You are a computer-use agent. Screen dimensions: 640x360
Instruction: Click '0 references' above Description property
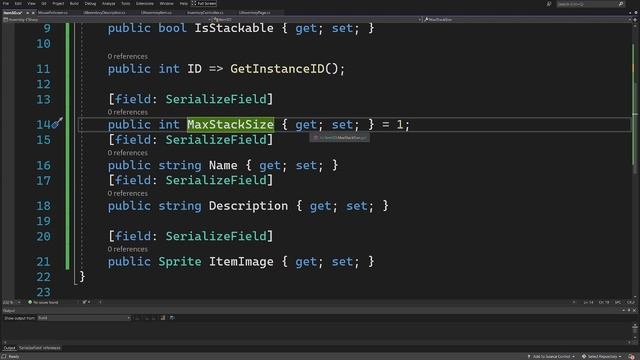point(127,193)
